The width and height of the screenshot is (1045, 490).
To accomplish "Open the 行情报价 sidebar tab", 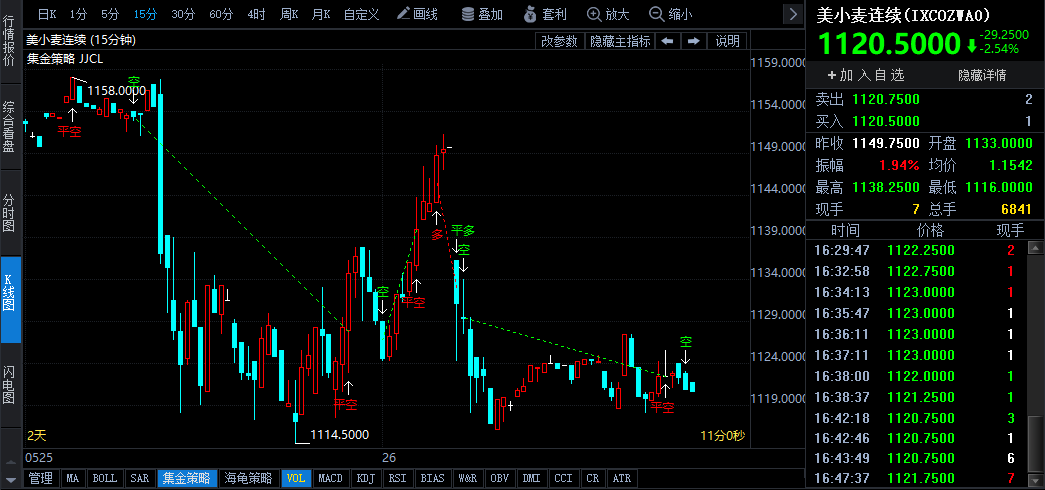I will click(x=10, y=43).
